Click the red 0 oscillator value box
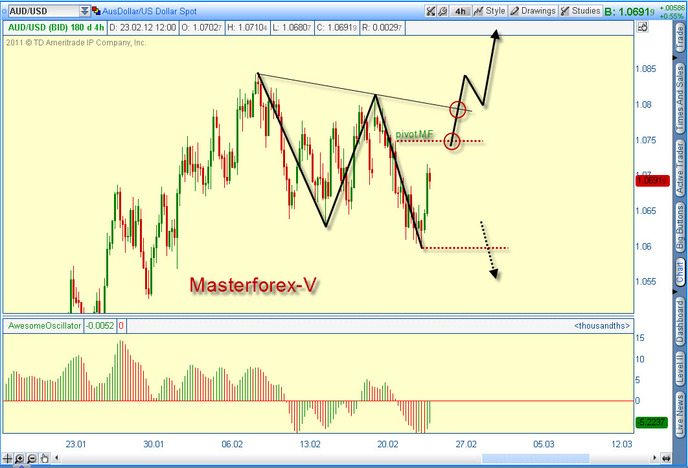The height and width of the screenshot is (468, 688). click(x=121, y=326)
